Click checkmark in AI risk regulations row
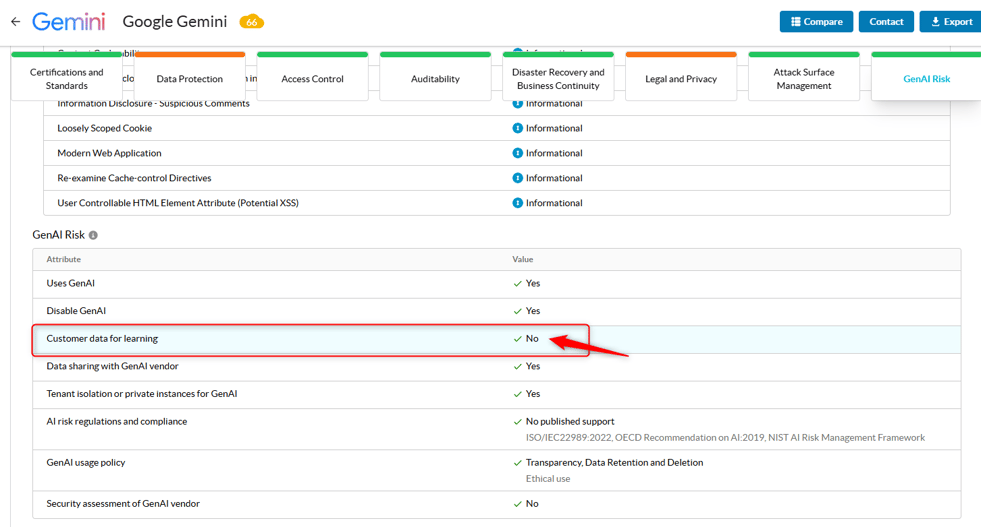The width and height of the screenshot is (981, 527). pyautogui.click(x=517, y=422)
